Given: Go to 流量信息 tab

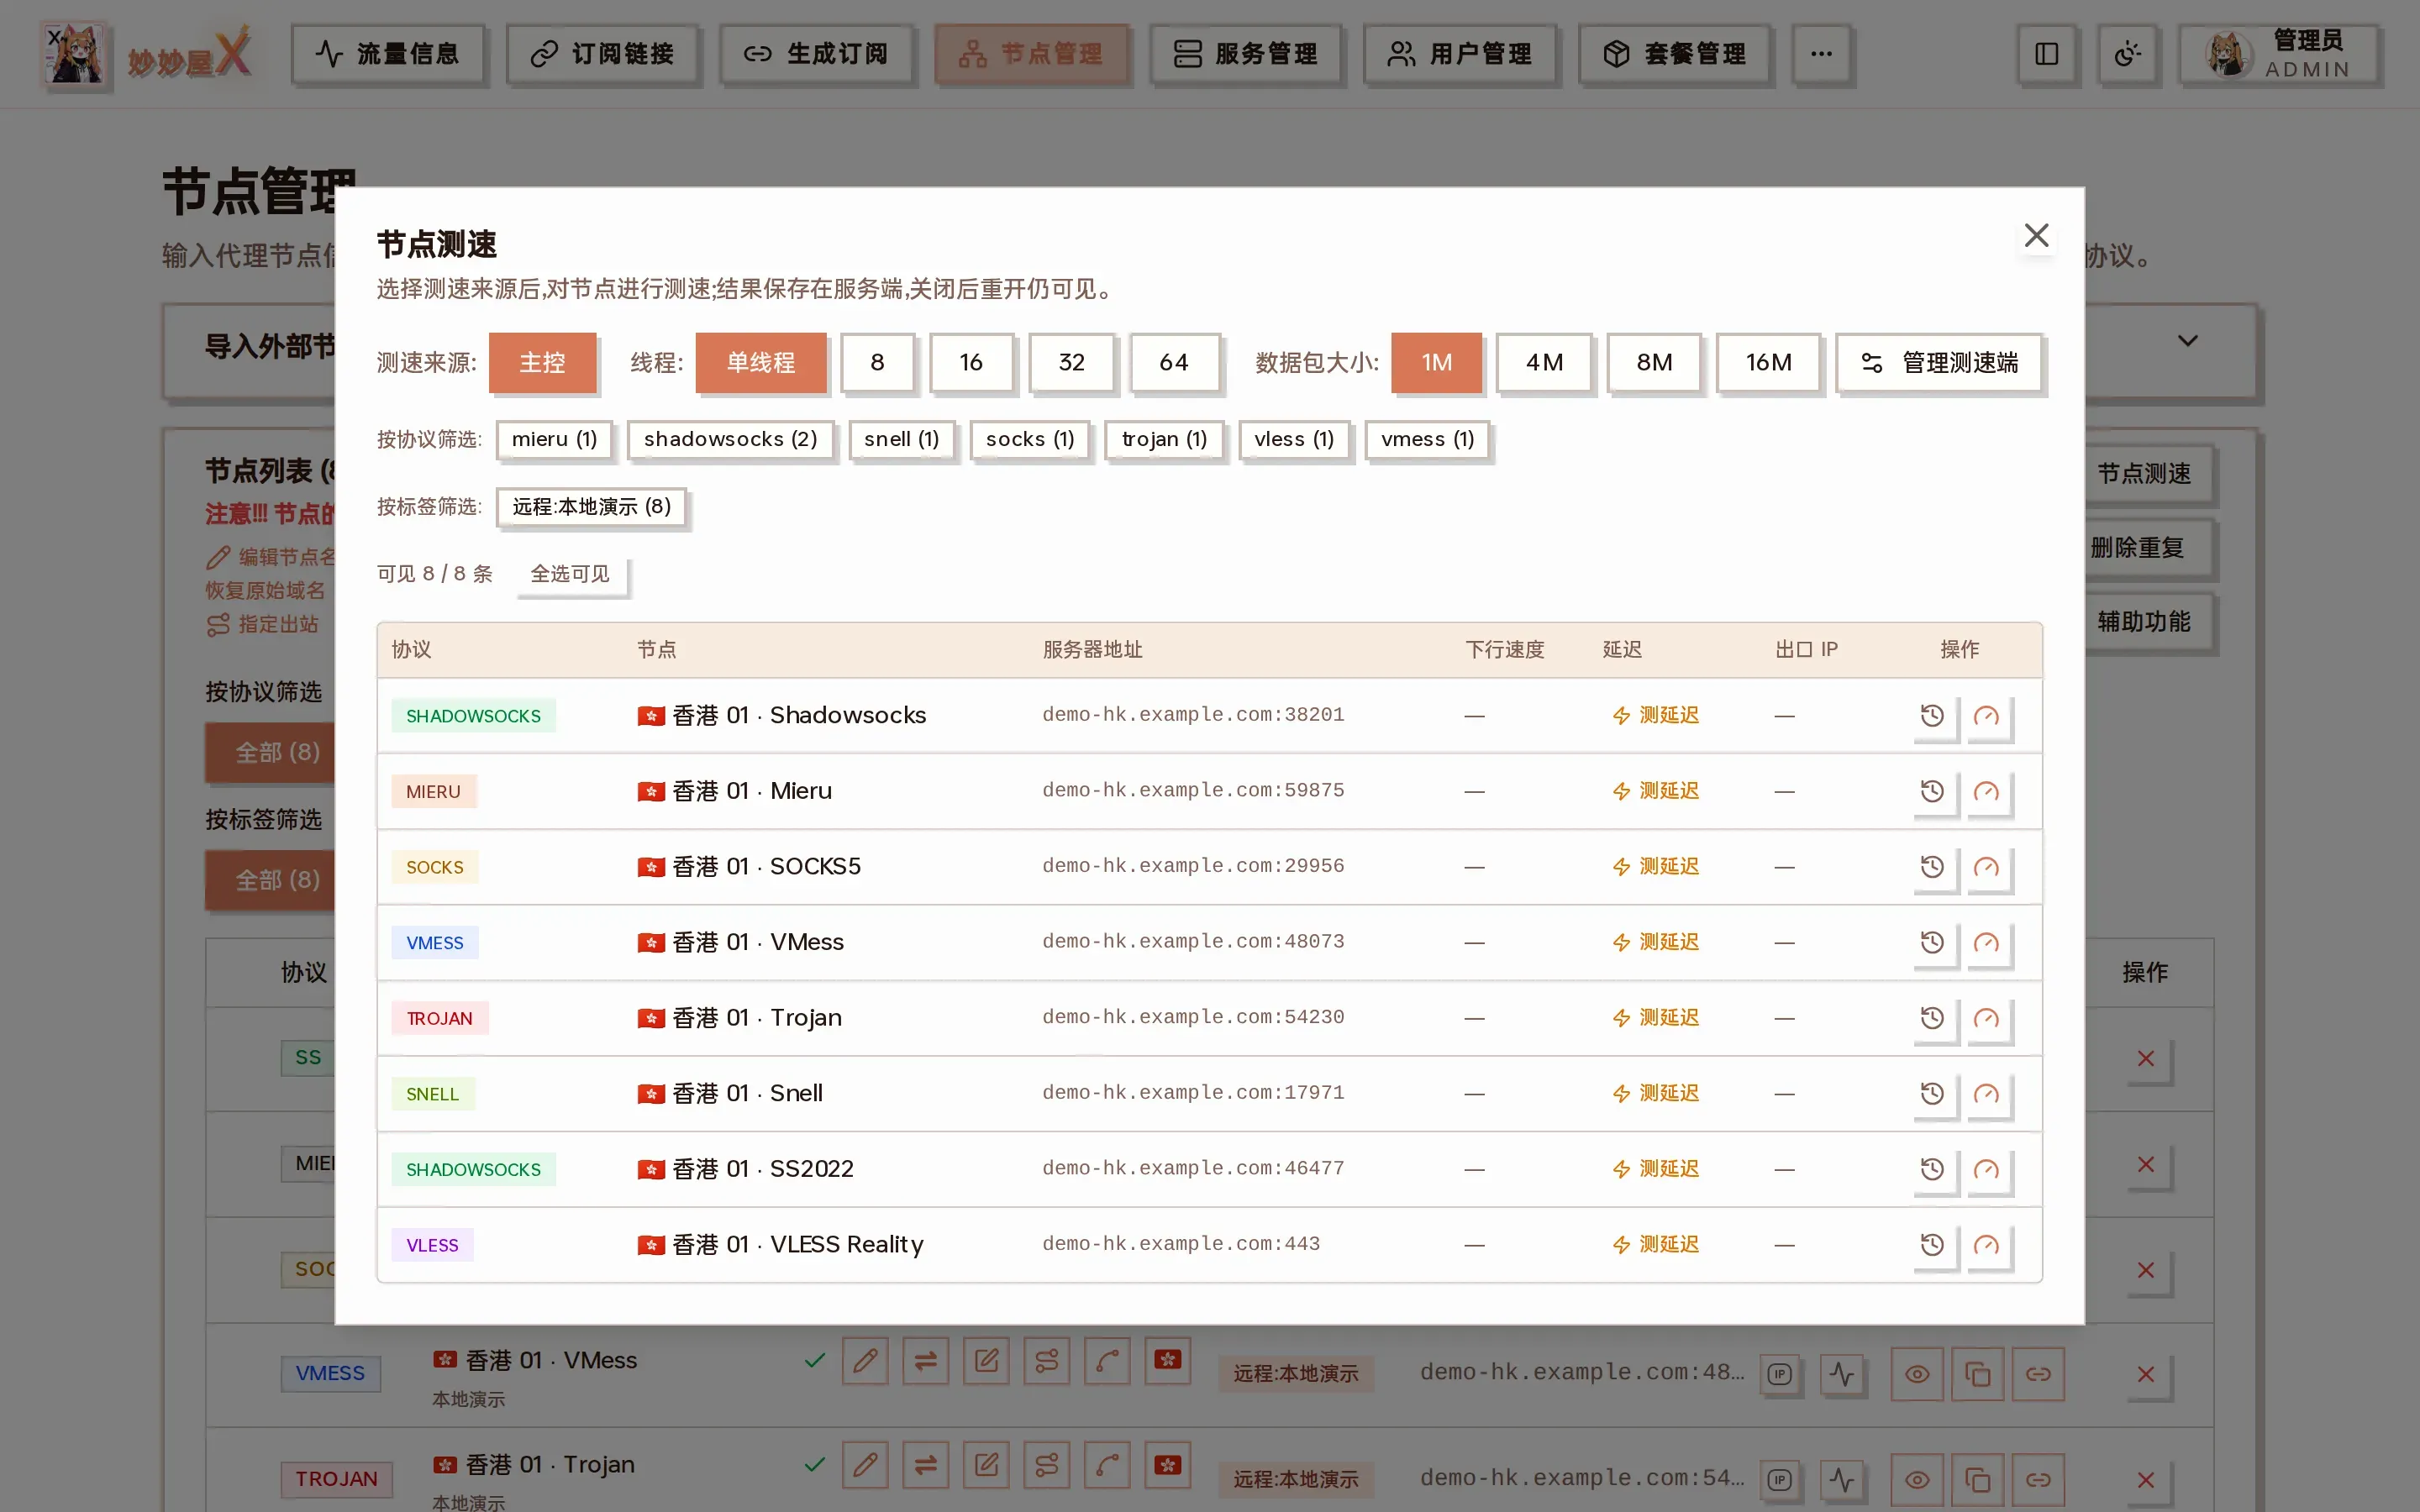Looking at the screenshot, I should (387, 54).
